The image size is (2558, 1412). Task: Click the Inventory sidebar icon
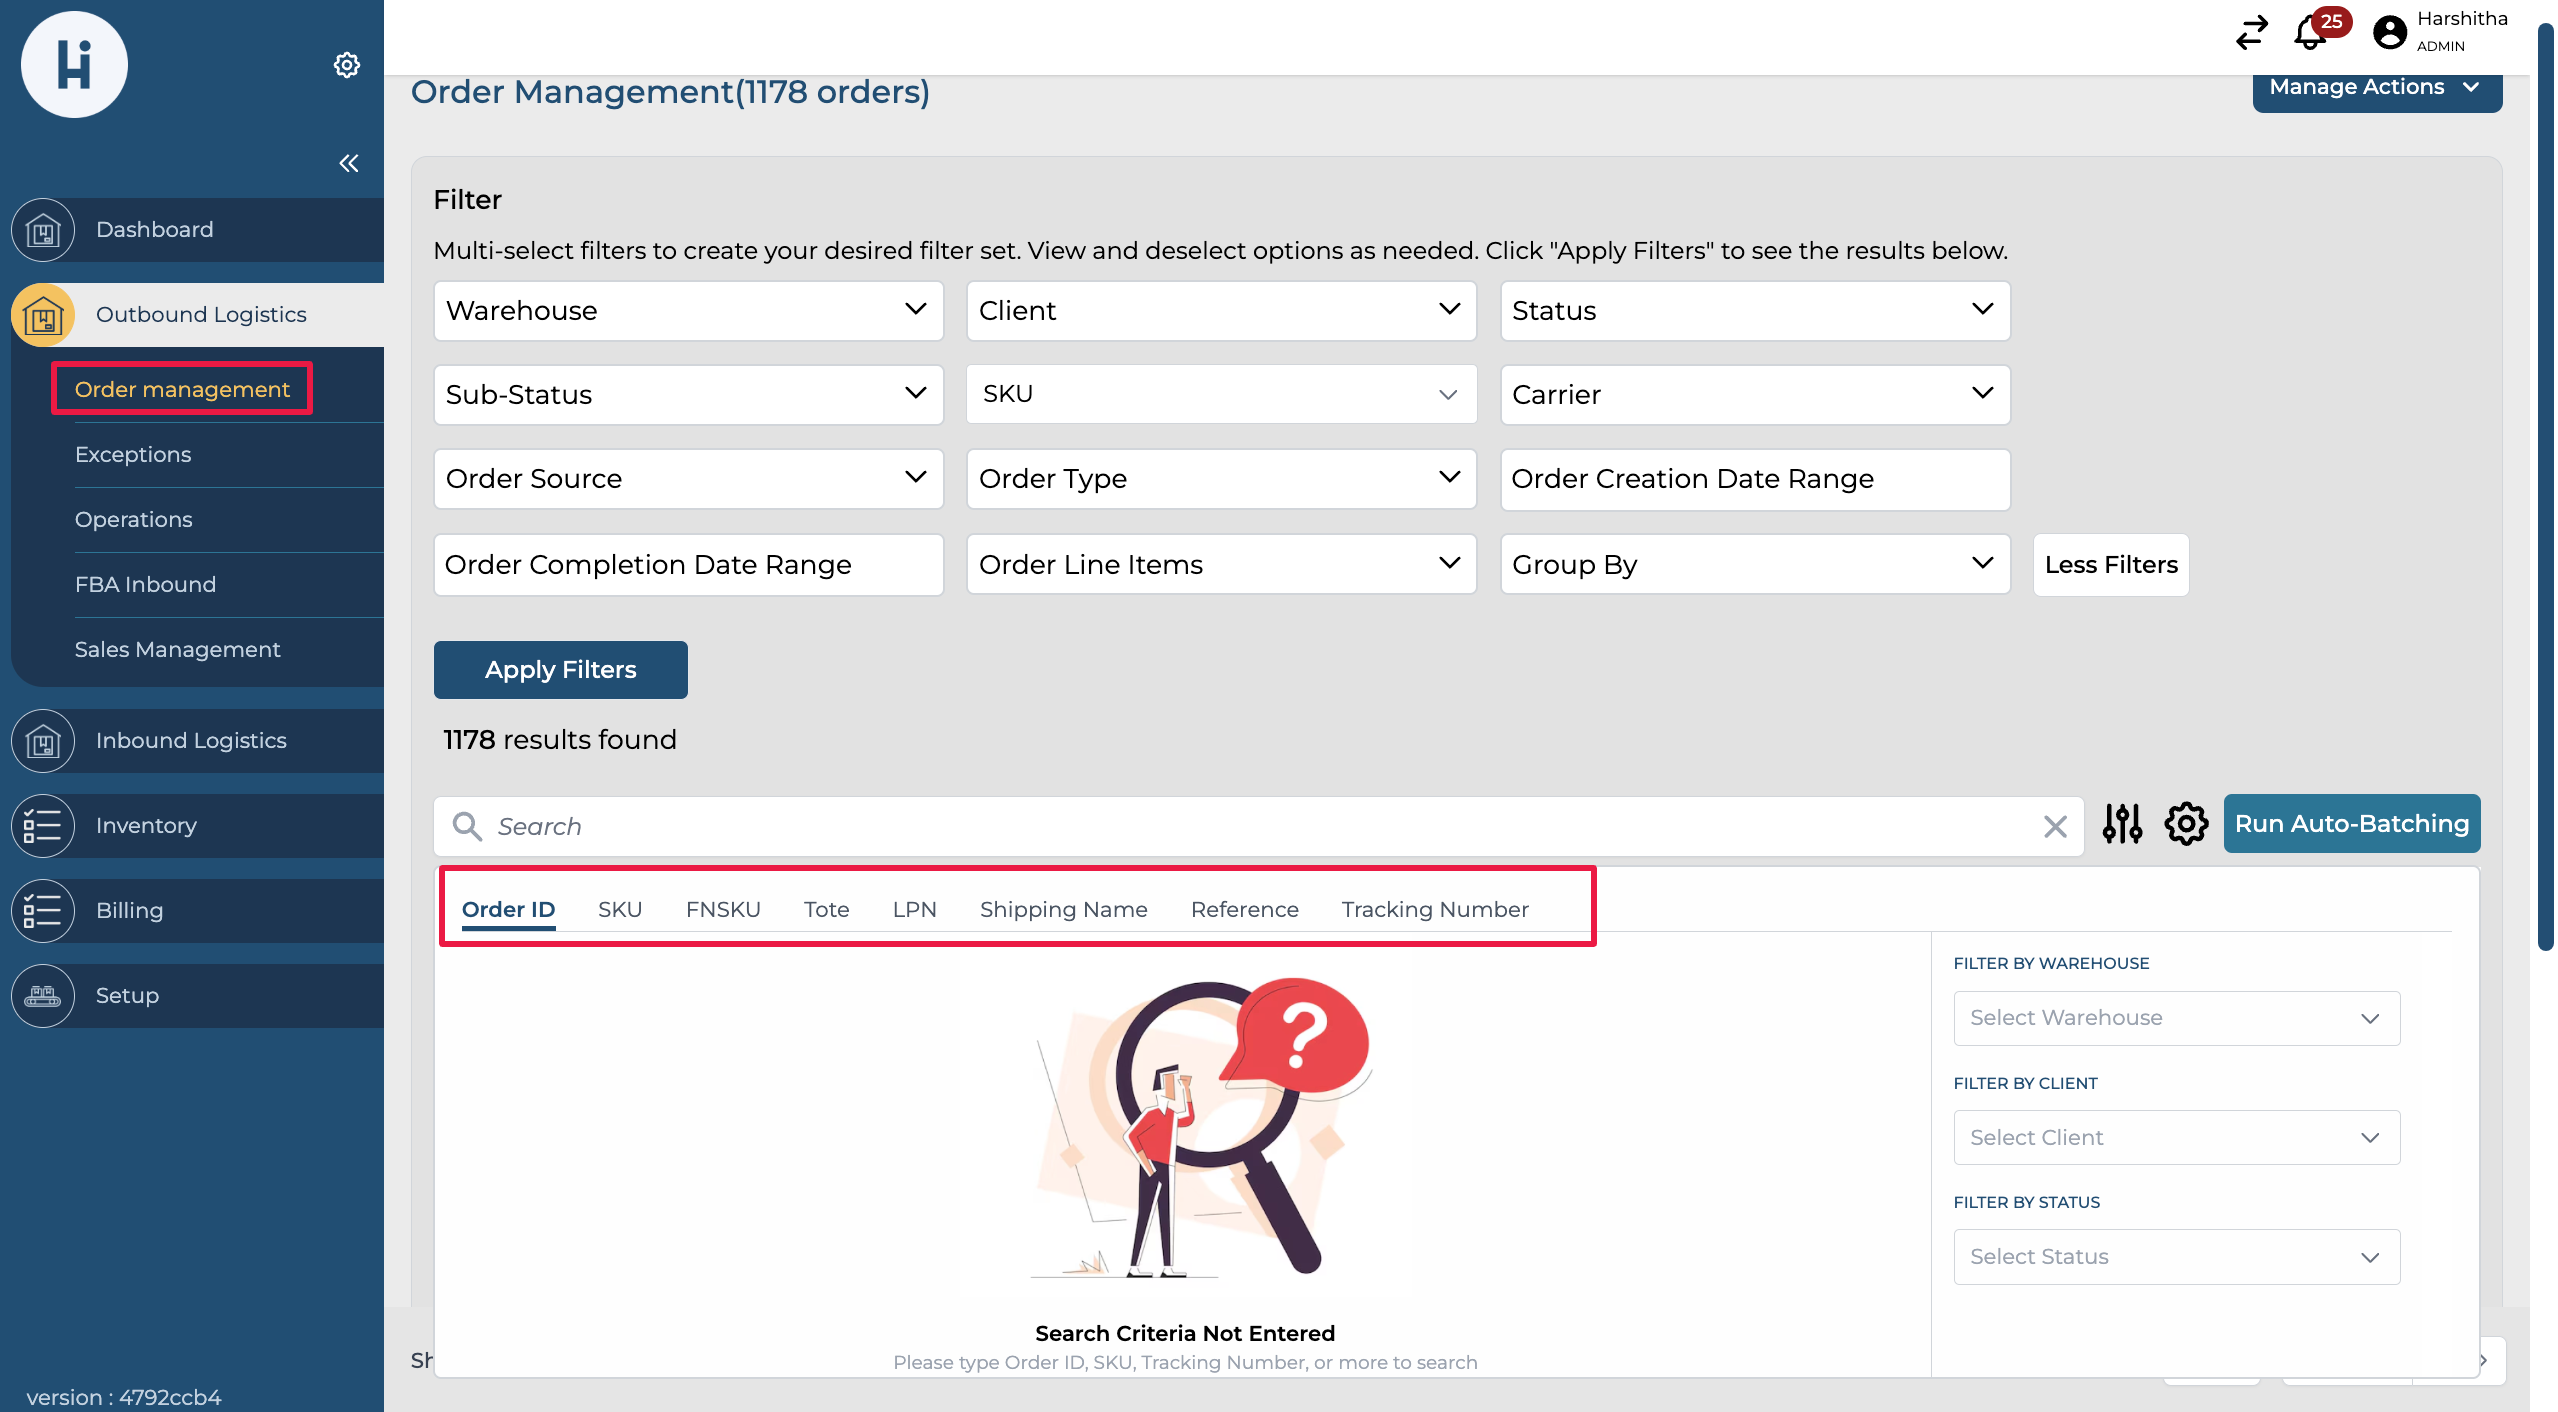click(43, 826)
